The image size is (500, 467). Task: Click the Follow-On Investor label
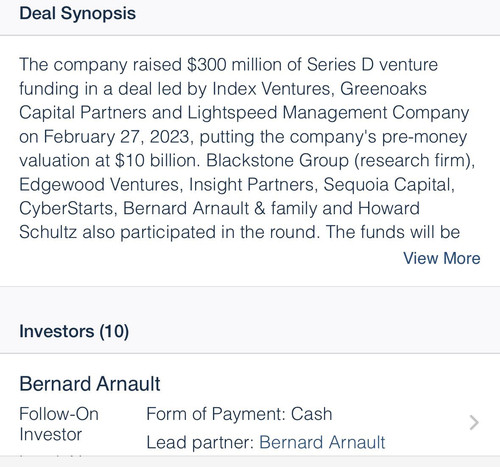[x=59, y=424]
